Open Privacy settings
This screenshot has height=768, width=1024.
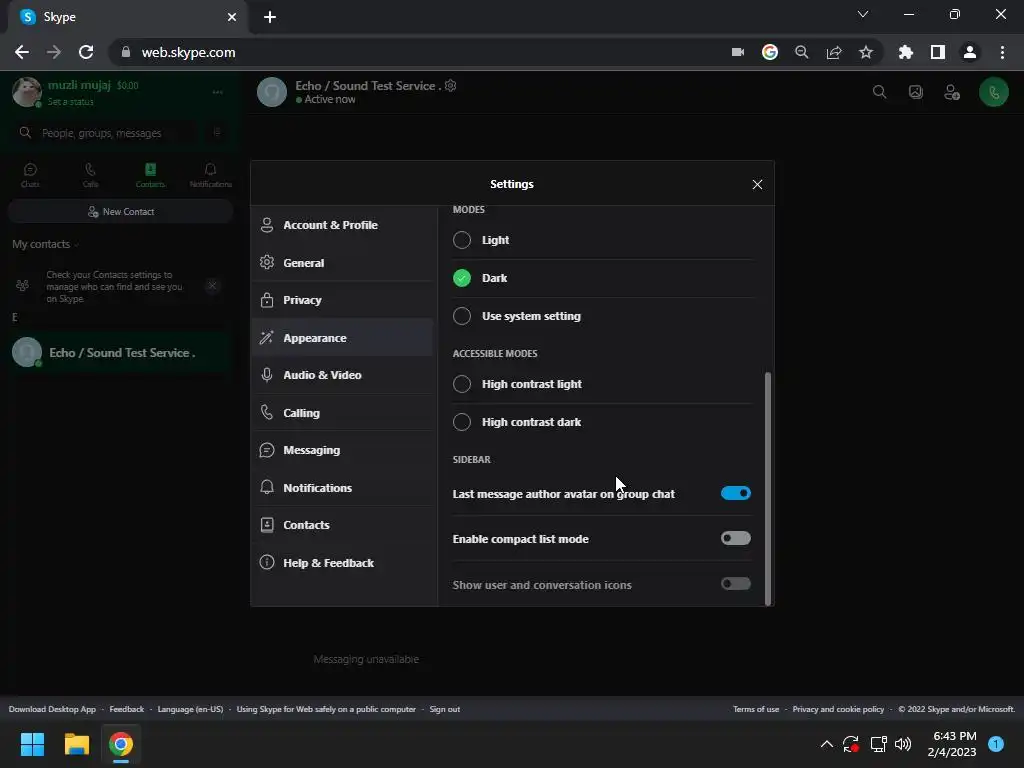point(342,300)
